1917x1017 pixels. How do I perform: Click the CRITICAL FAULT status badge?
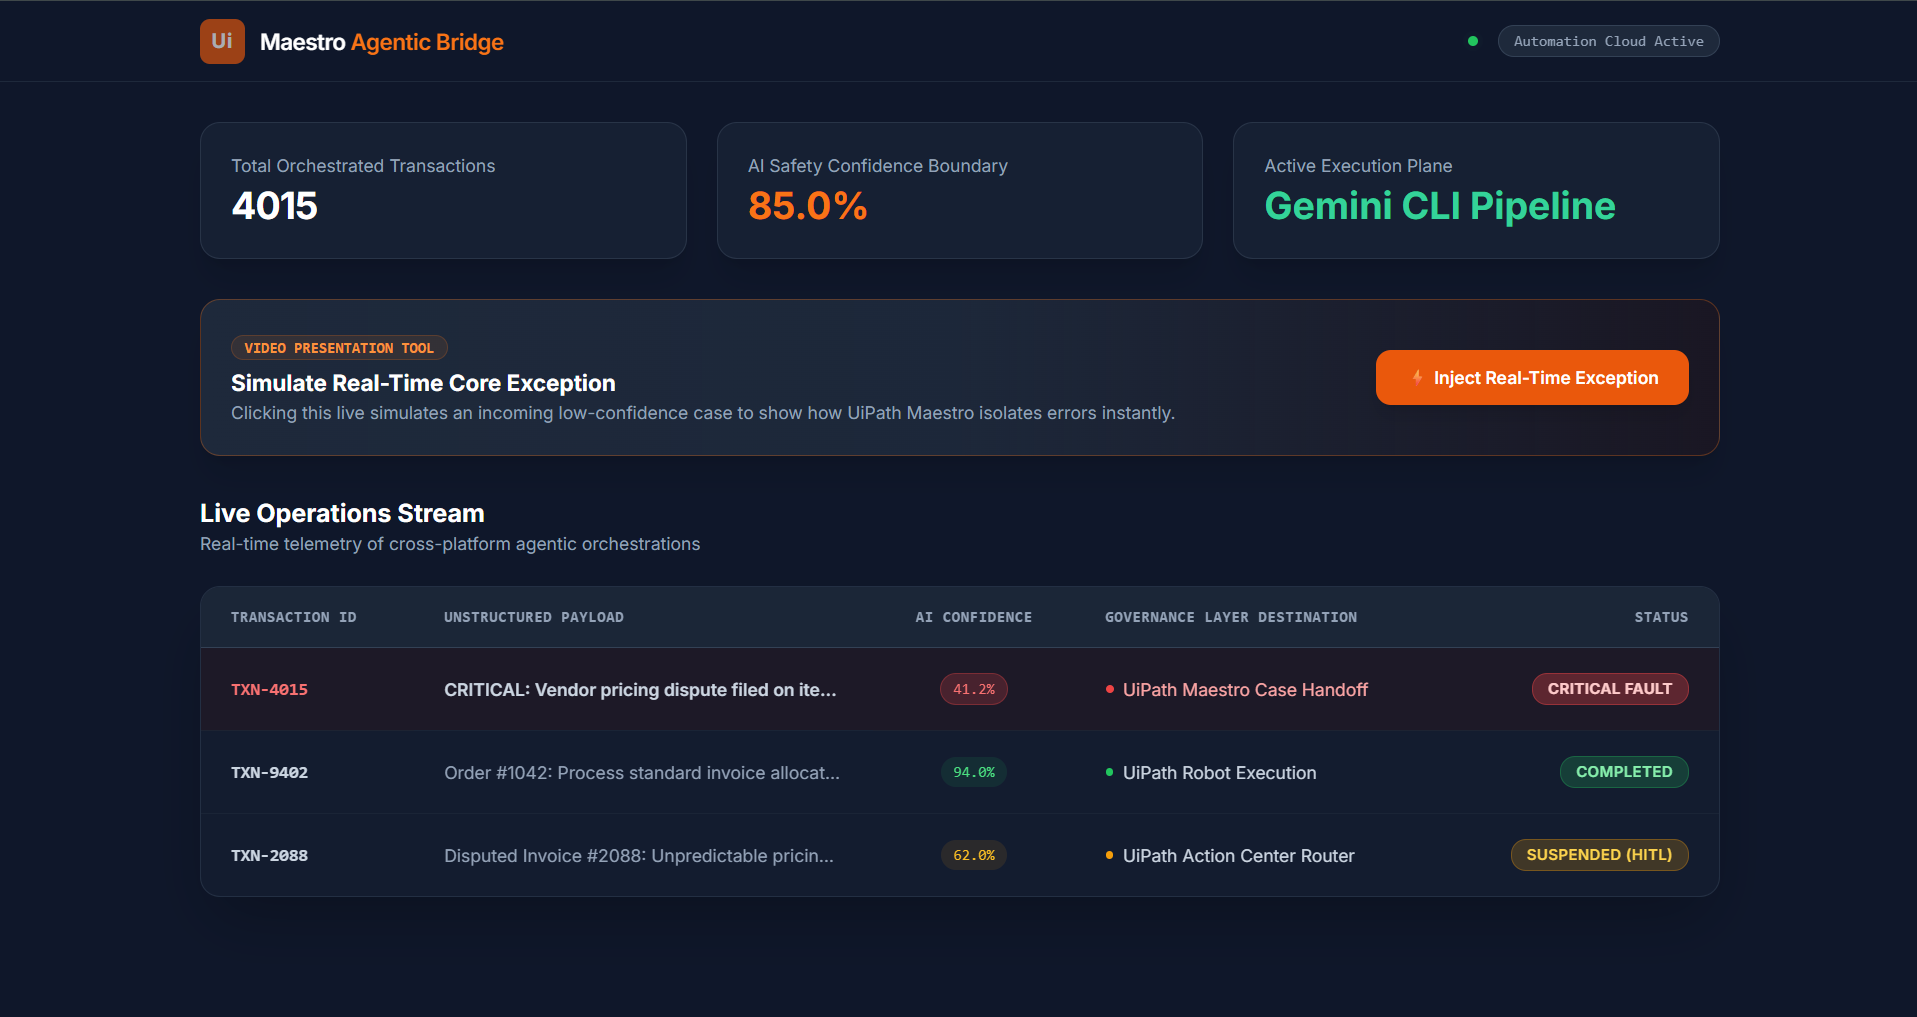[x=1610, y=689]
